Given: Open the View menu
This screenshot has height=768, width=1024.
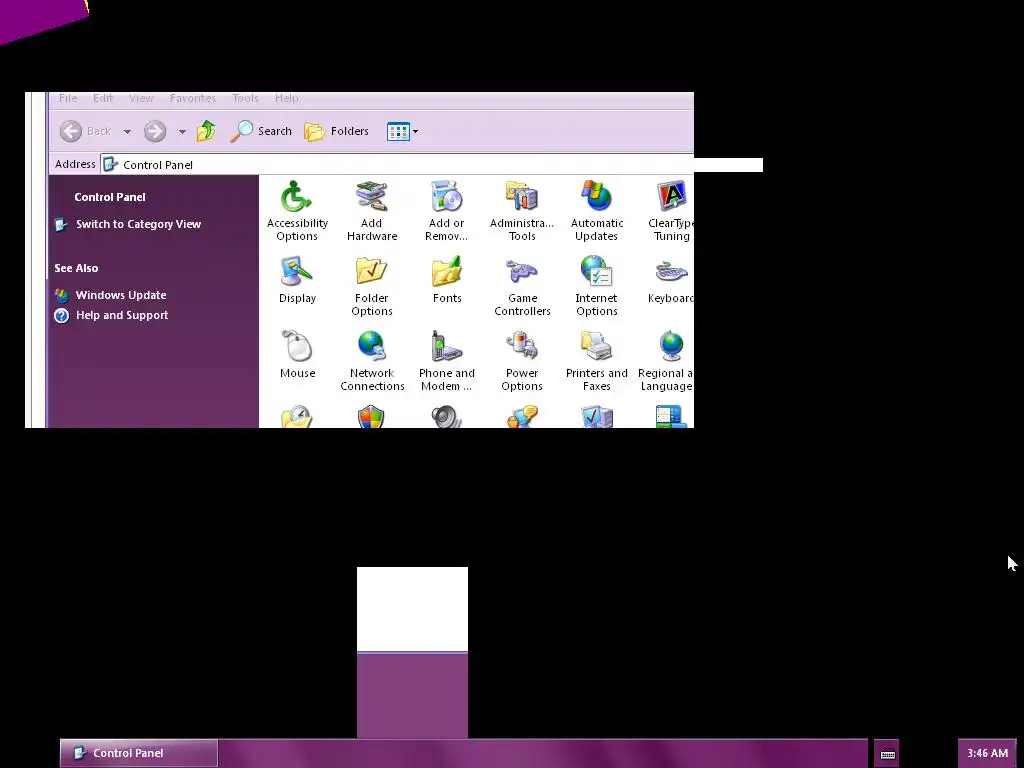Looking at the screenshot, I should pos(141,98).
